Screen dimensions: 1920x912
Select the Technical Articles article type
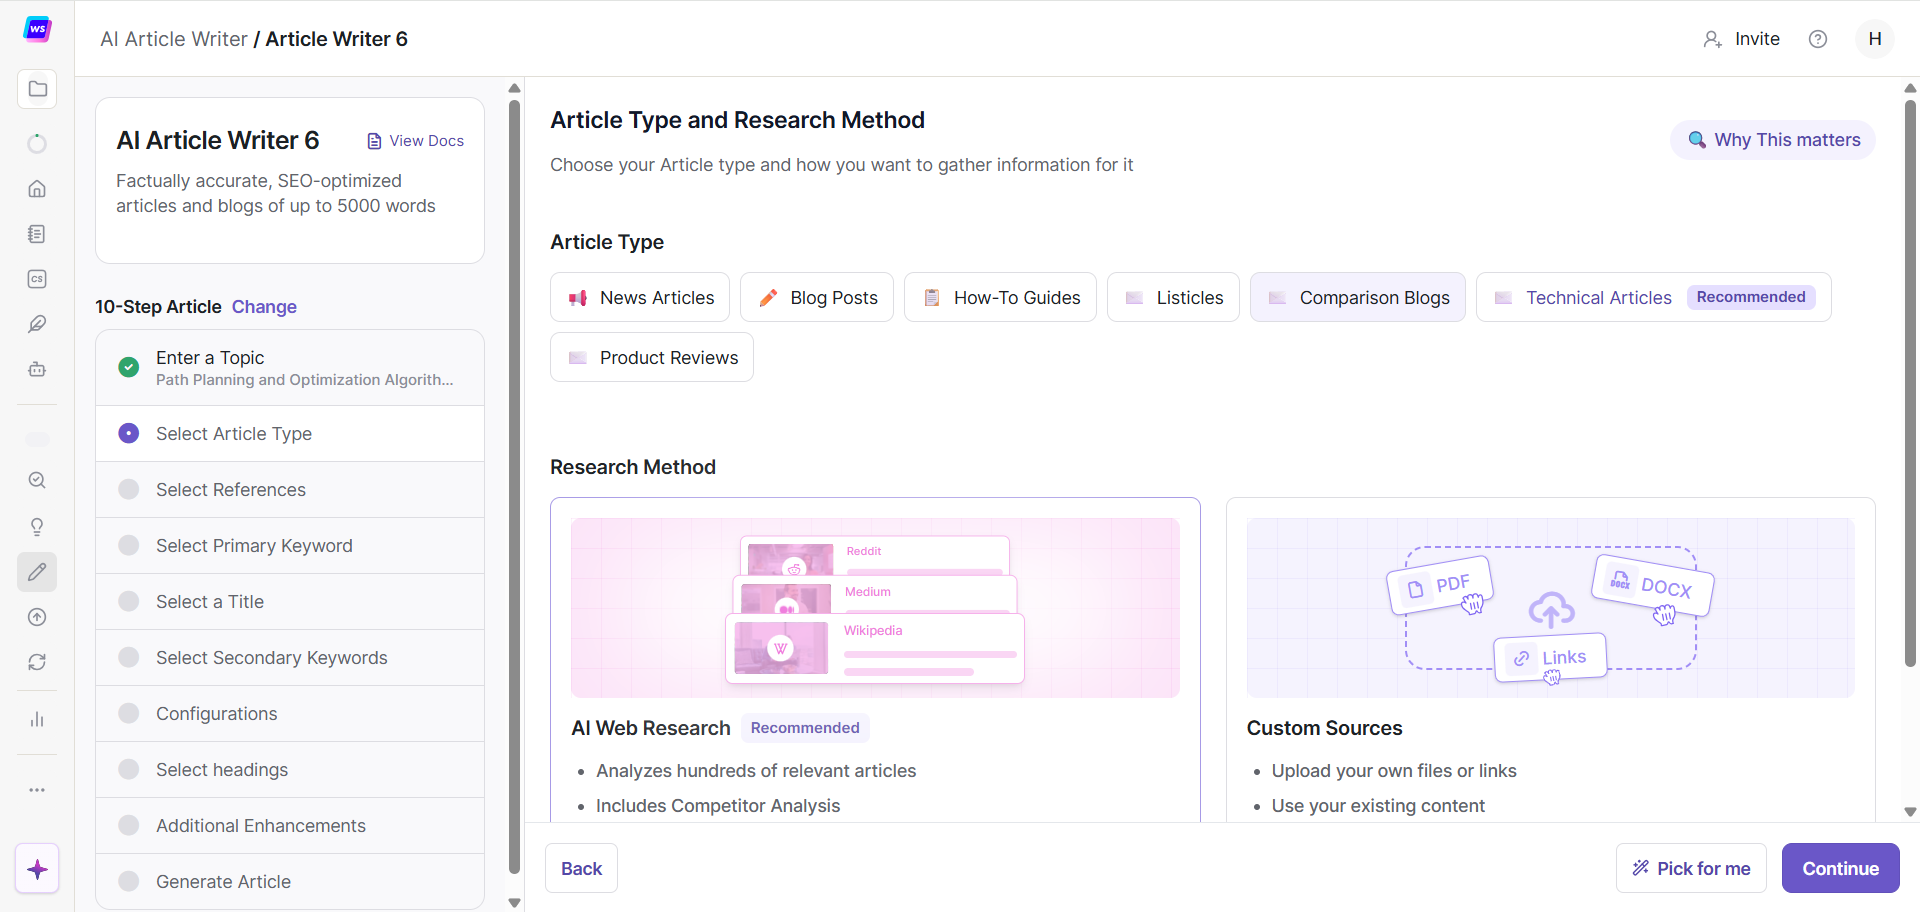click(x=1600, y=297)
